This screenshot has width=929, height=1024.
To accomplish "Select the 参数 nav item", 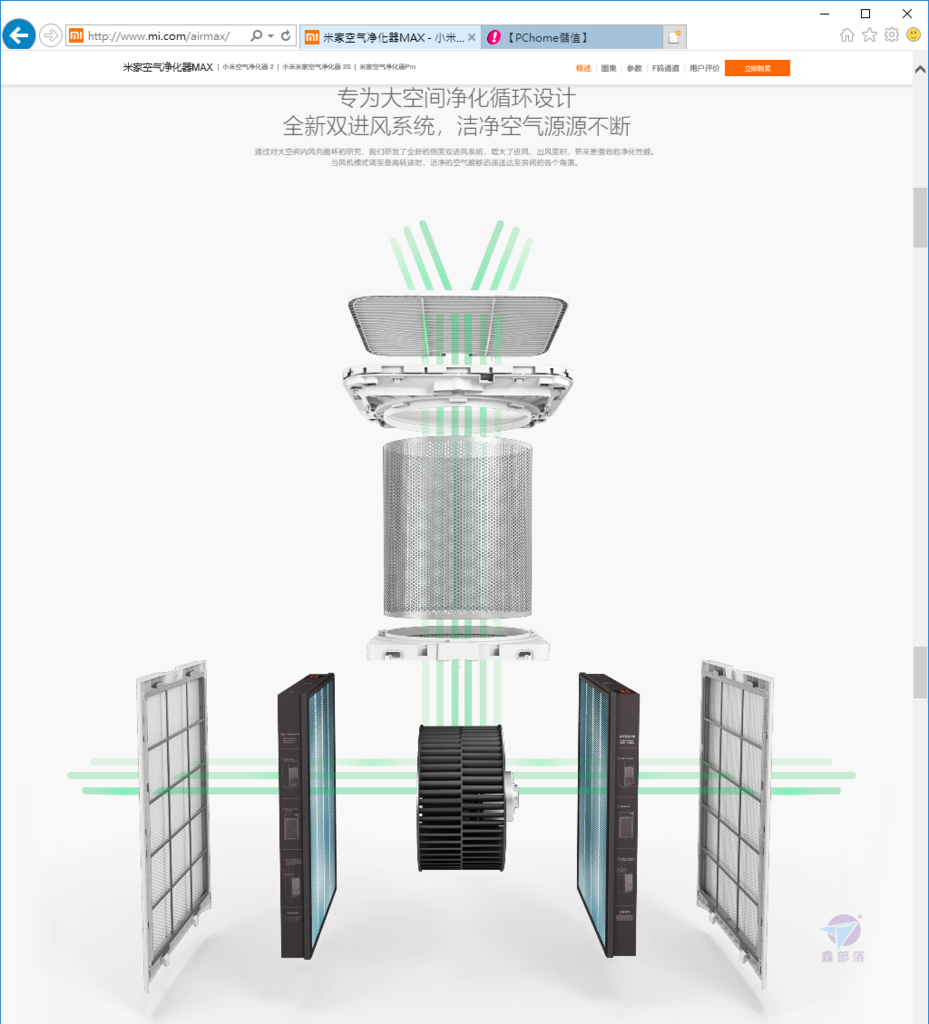I will 634,68.
